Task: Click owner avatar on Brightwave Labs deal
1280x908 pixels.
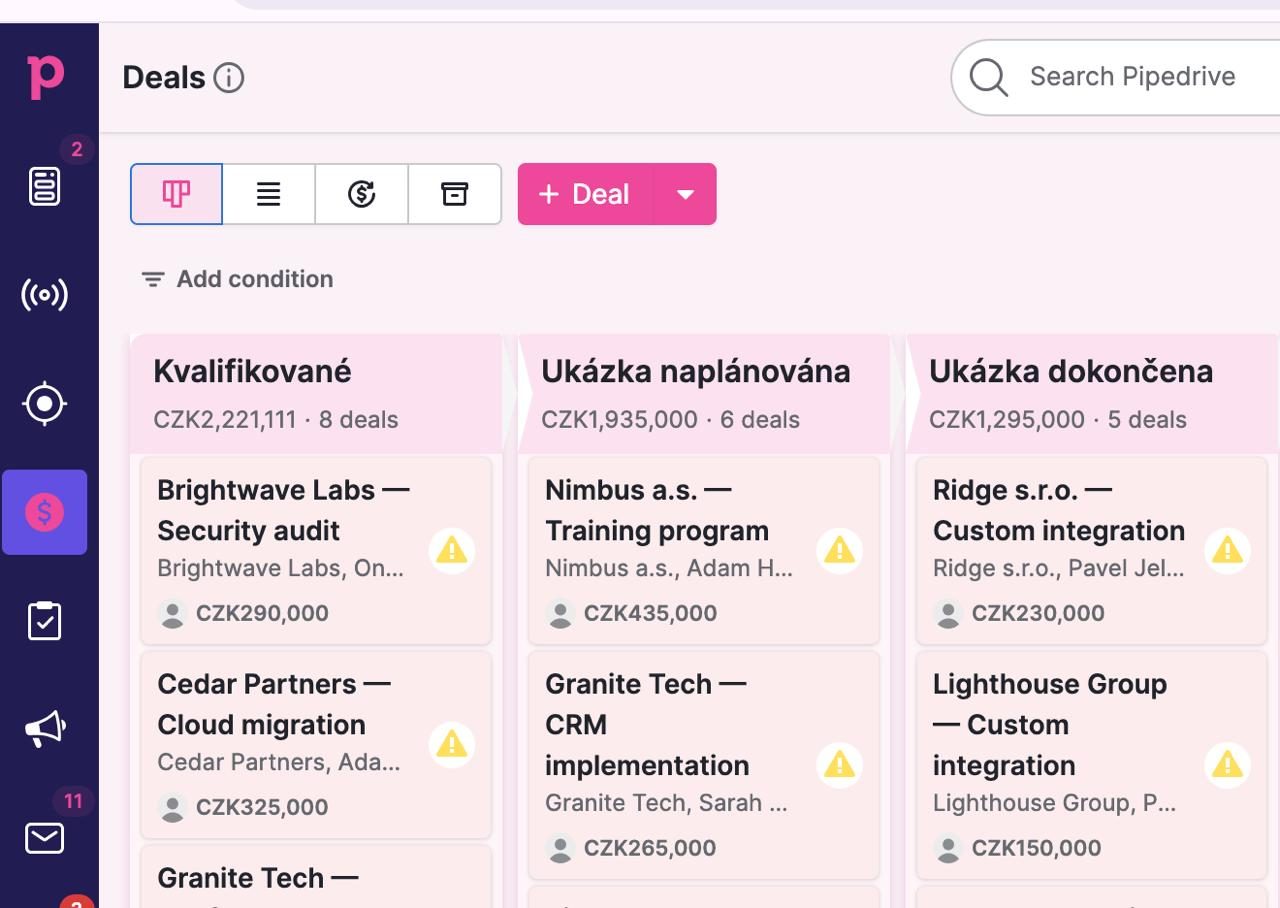Action: (173, 613)
